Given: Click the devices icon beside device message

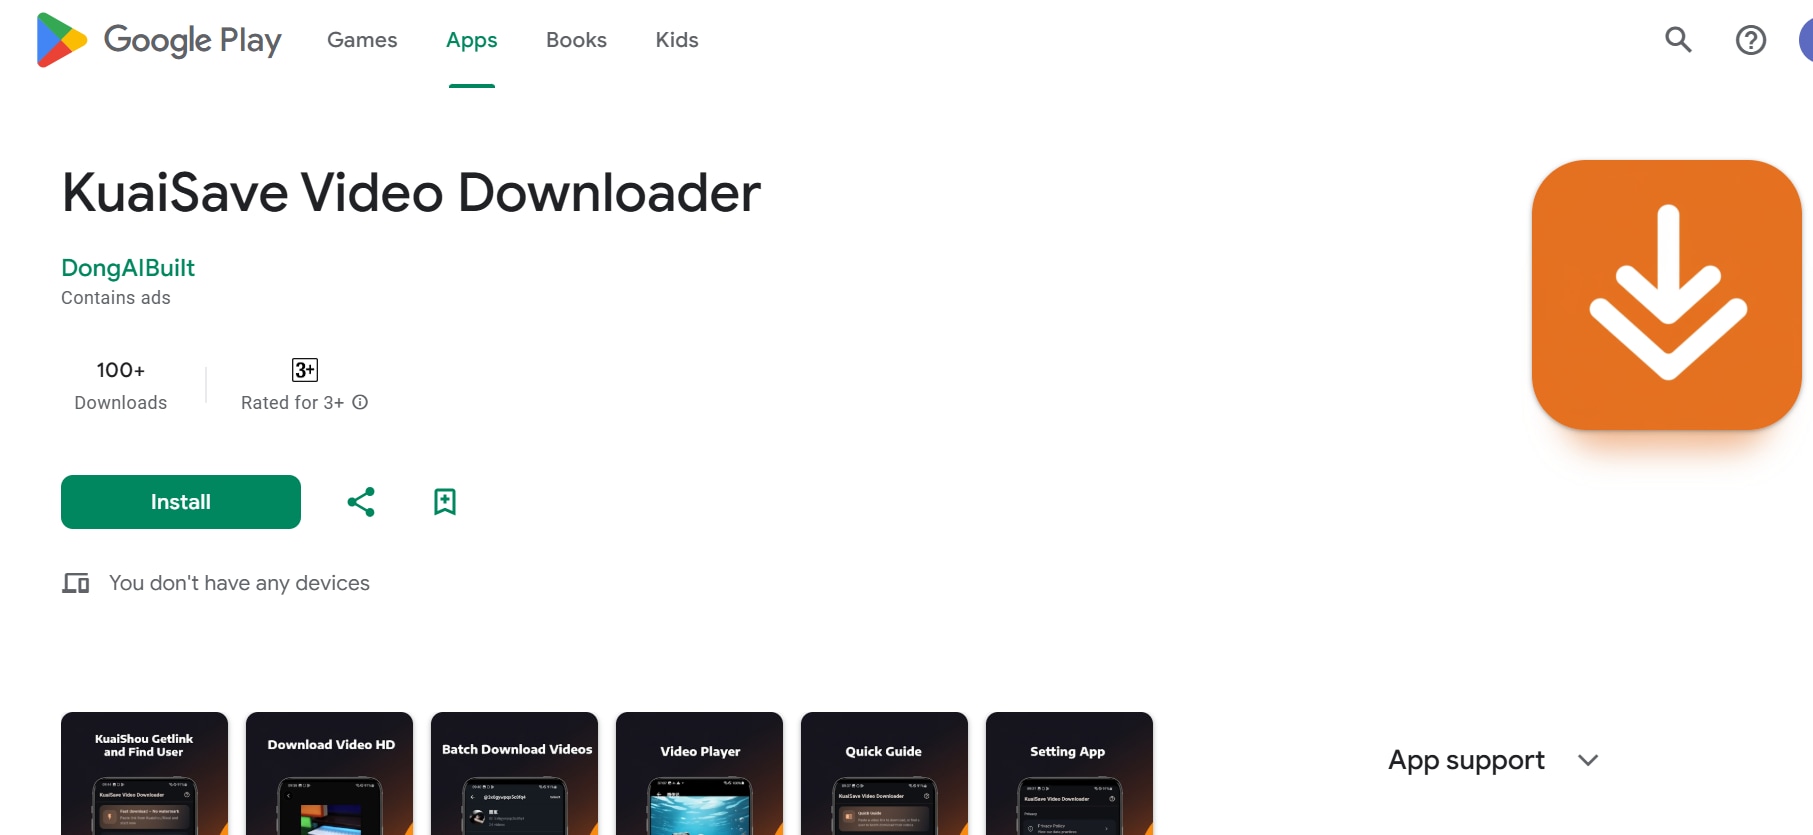Looking at the screenshot, I should click(x=76, y=583).
